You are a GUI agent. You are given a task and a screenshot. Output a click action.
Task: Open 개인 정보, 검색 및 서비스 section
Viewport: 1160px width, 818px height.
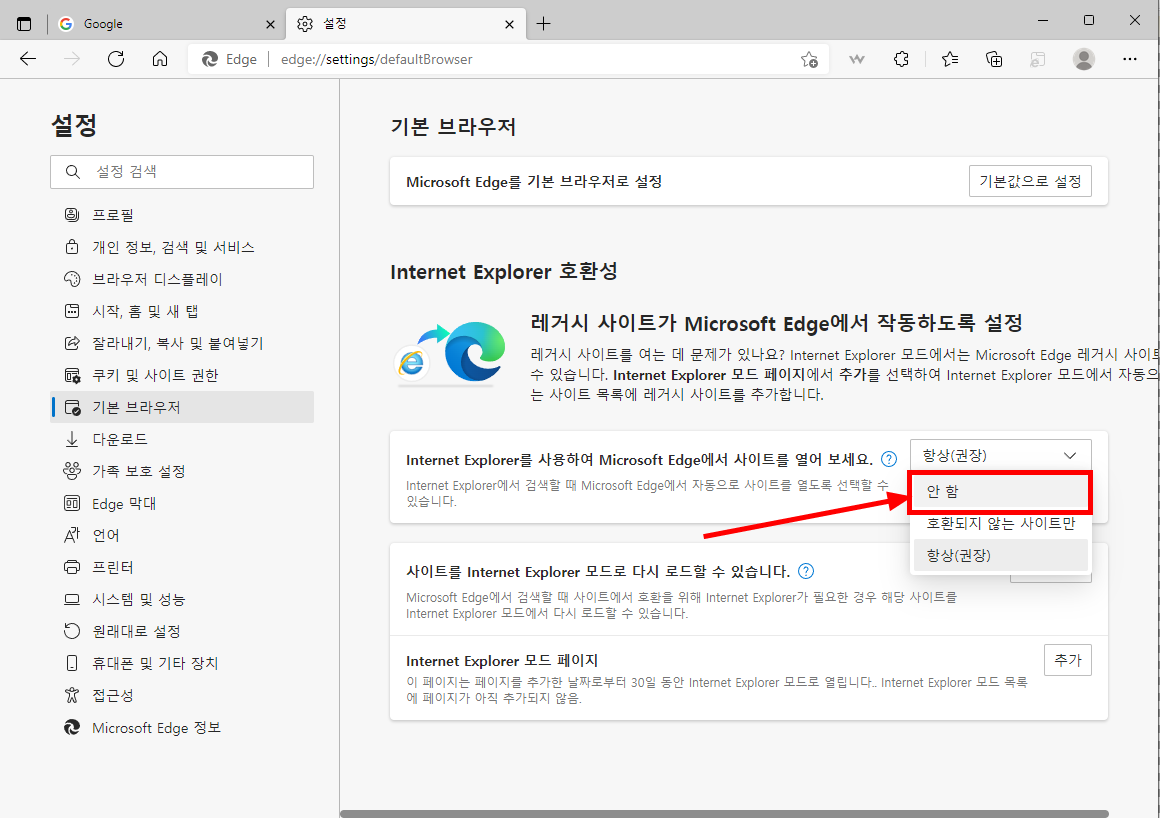(x=182, y=247)
